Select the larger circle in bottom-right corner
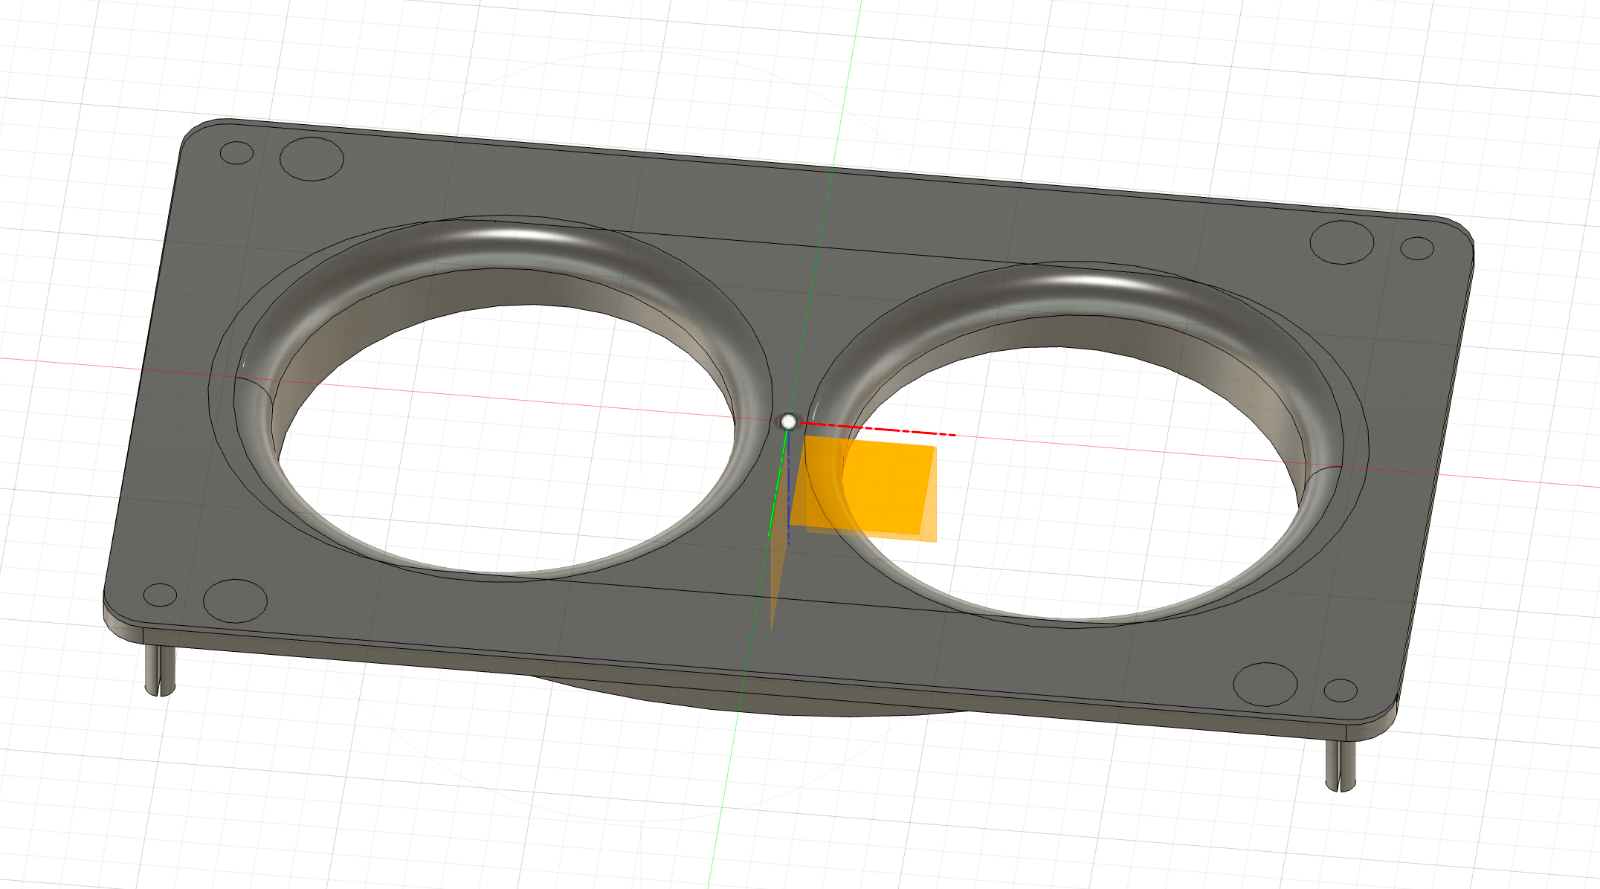The height and width of the screenshot is (889, 1600). coord(1265,685)
